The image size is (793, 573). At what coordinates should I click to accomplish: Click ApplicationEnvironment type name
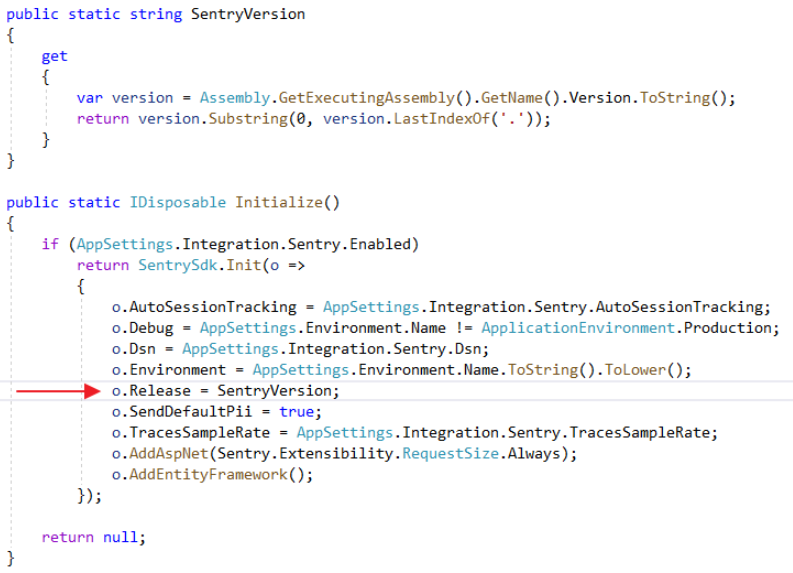[578, 328]
